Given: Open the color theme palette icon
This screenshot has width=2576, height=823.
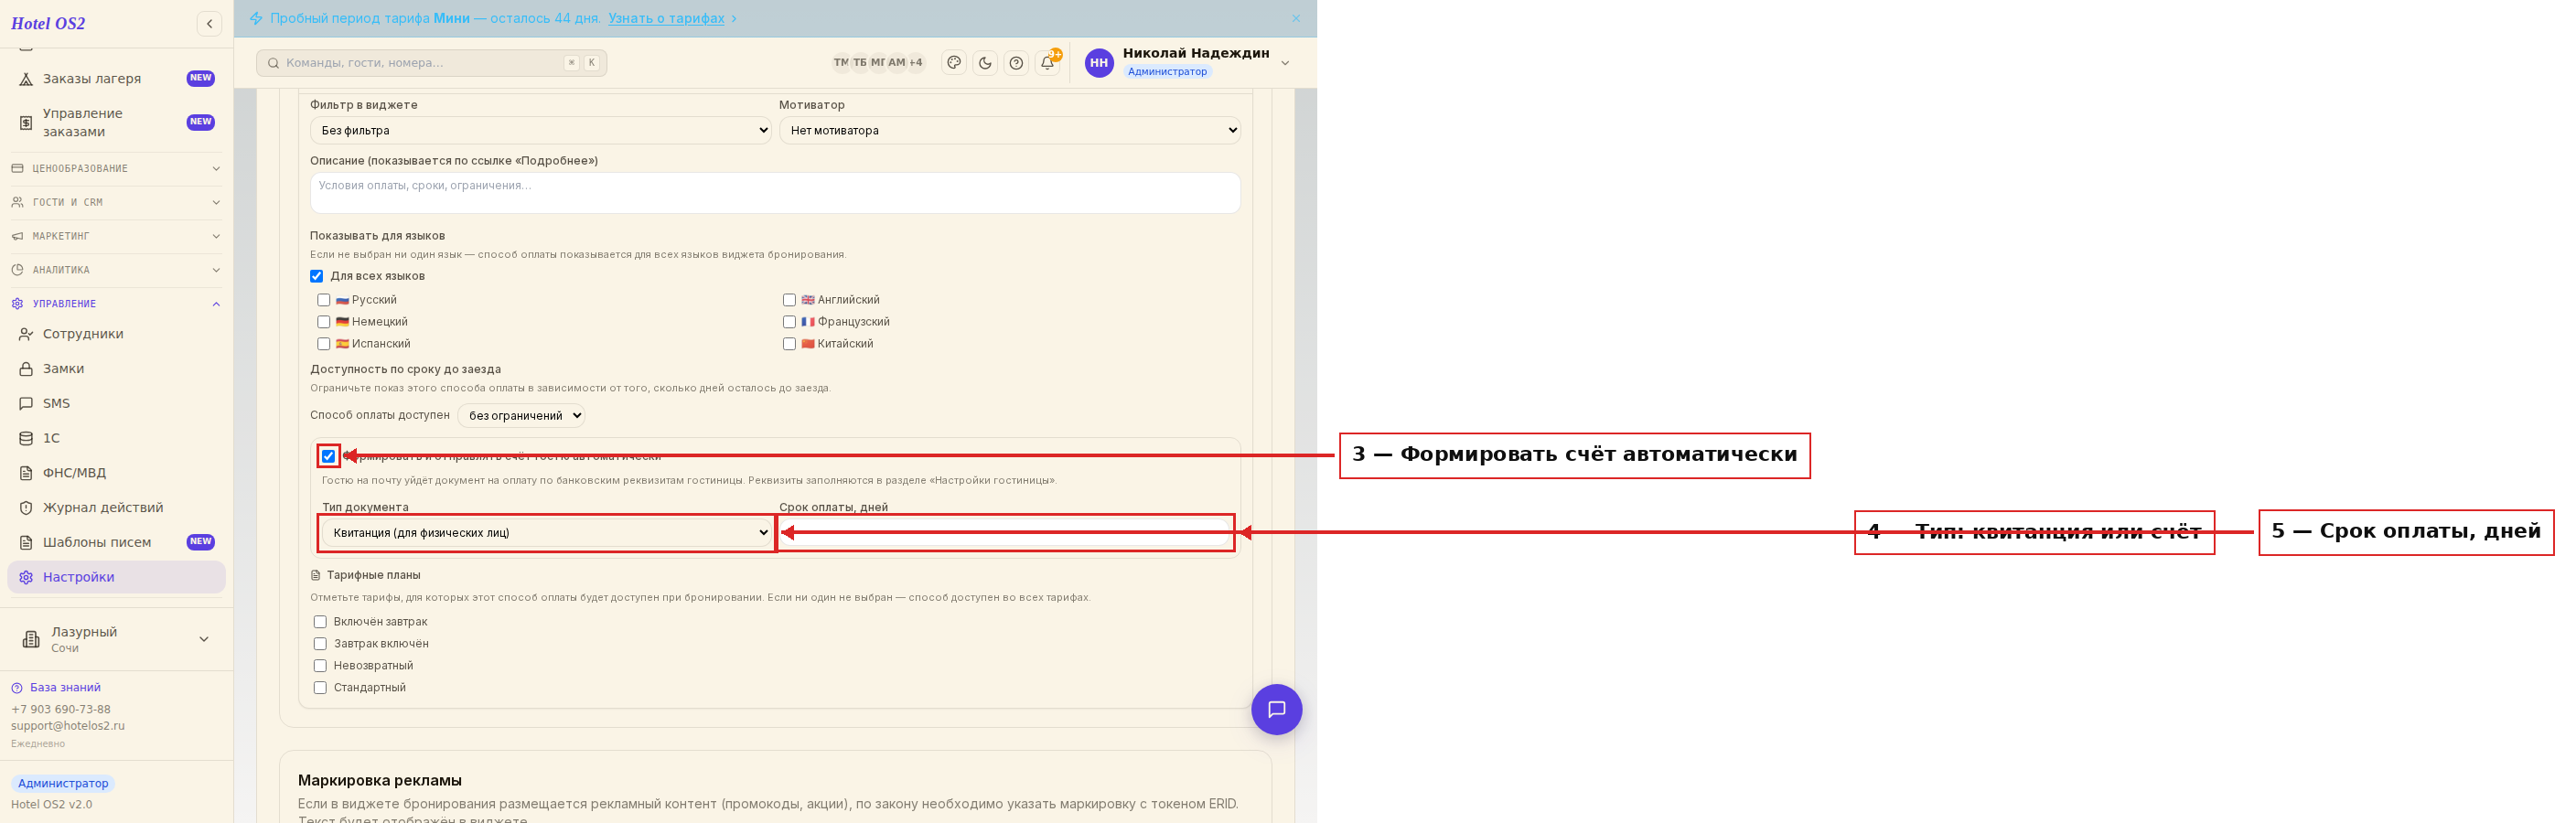Looking at the screenshot, I should 954,63.
